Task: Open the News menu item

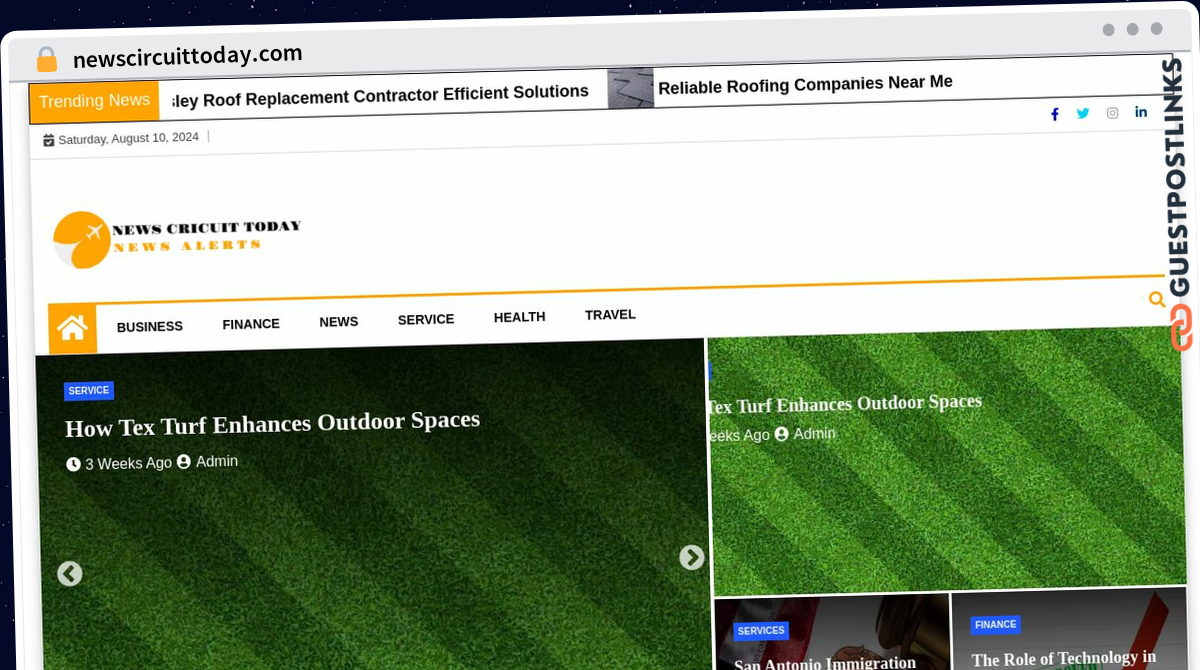Action: tap(339, 322)
